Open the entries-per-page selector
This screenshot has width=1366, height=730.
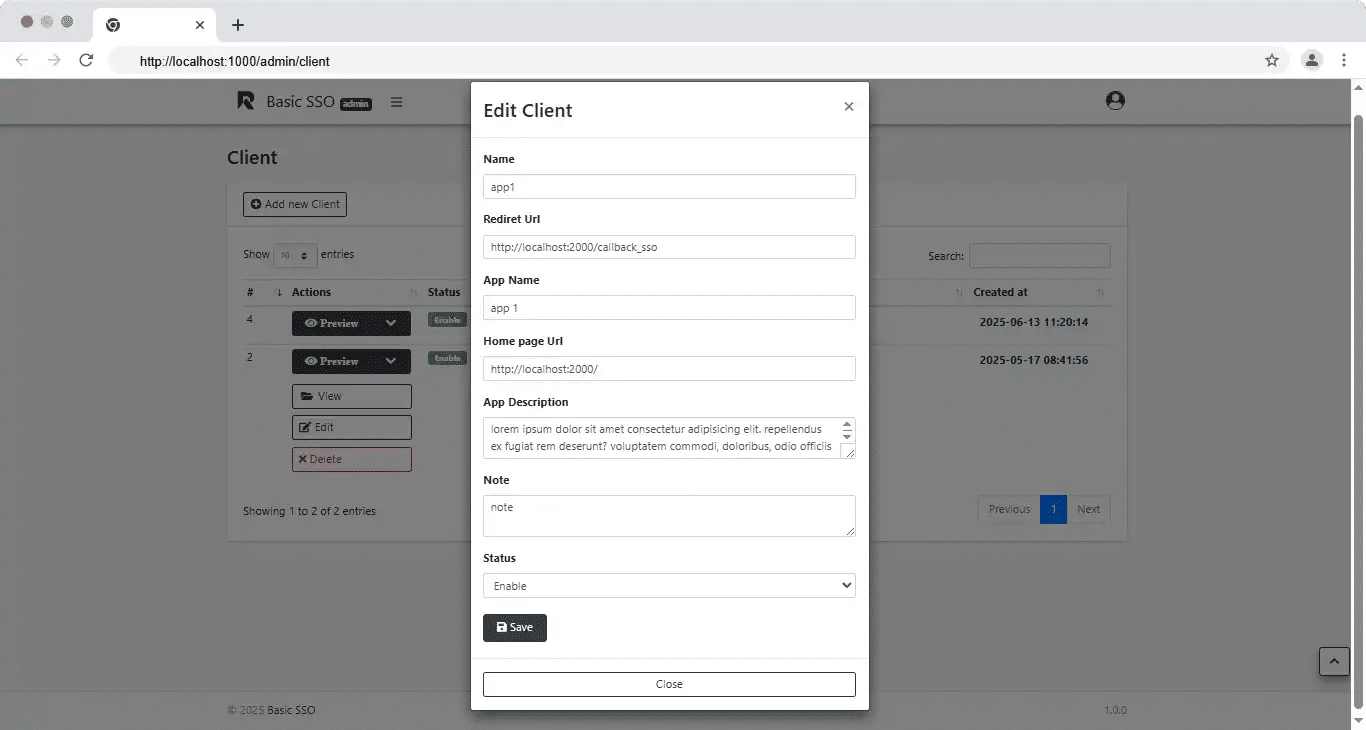[x=295, y=255]
